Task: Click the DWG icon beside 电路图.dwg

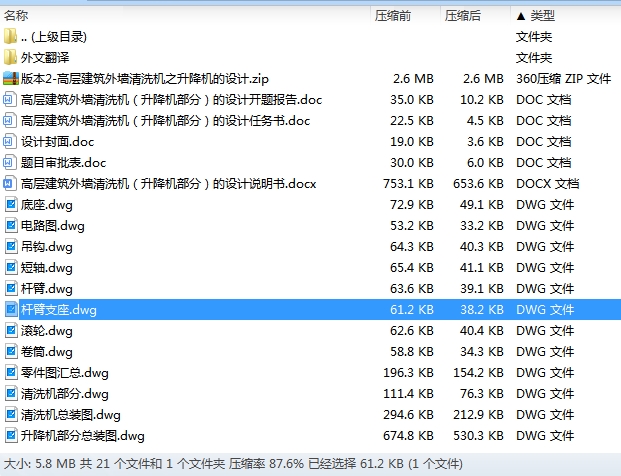Action: [x=11, y=225]
